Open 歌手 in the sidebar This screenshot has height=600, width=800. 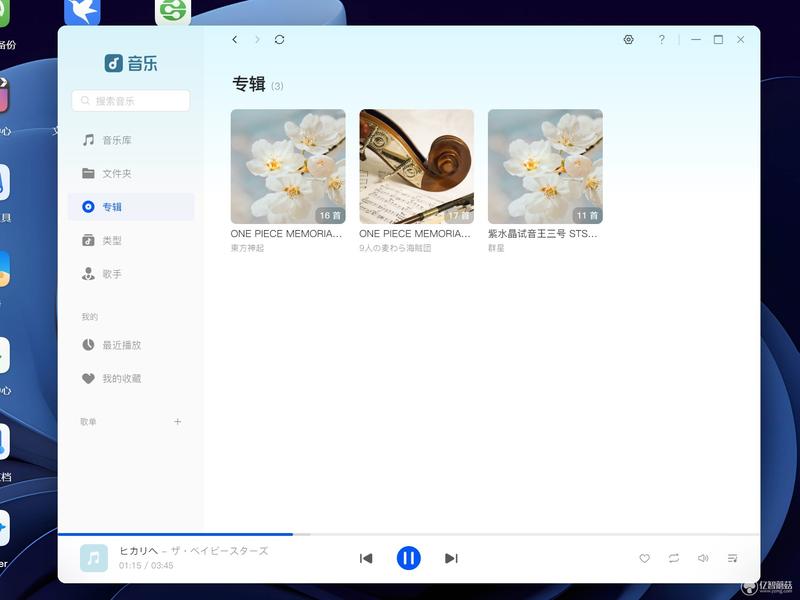(131, 274)
